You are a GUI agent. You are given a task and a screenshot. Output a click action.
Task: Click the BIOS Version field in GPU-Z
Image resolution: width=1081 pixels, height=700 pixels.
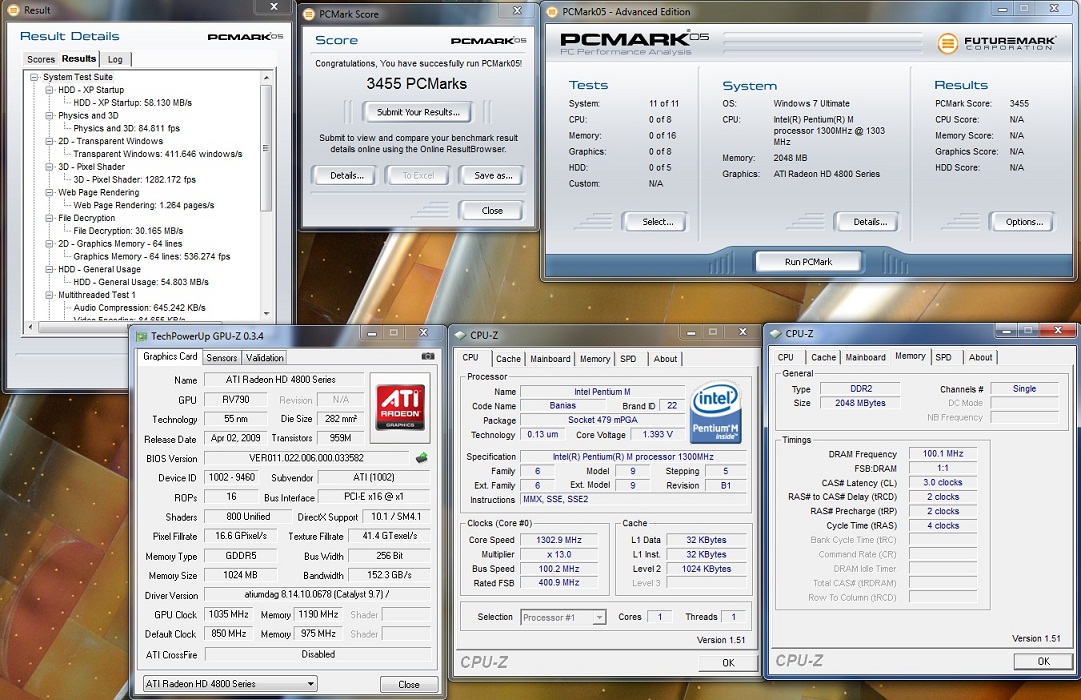coord(306,458)
